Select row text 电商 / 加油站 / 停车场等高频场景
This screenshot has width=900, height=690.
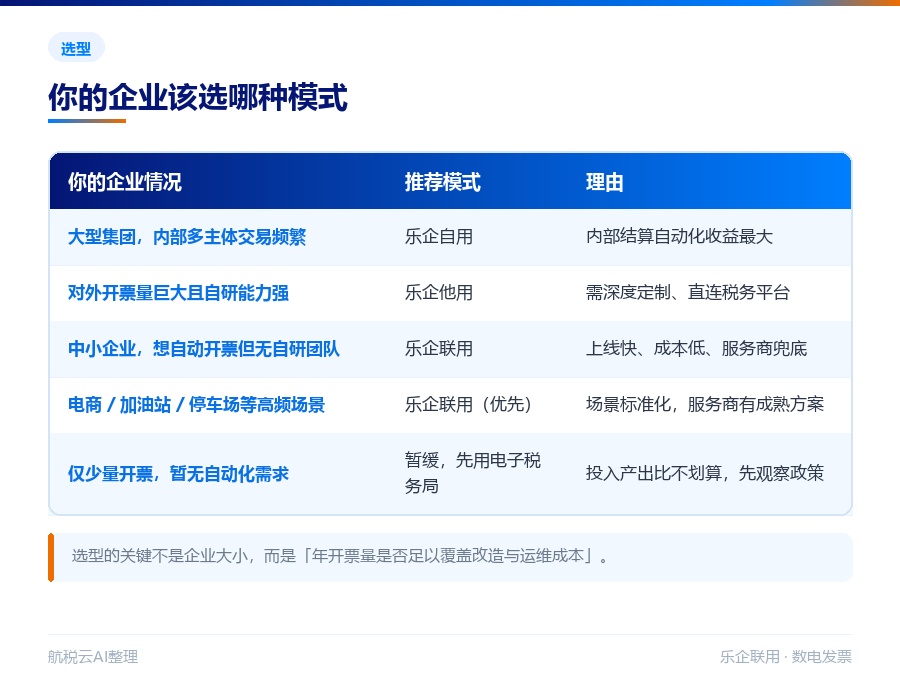tap(196, 405)
